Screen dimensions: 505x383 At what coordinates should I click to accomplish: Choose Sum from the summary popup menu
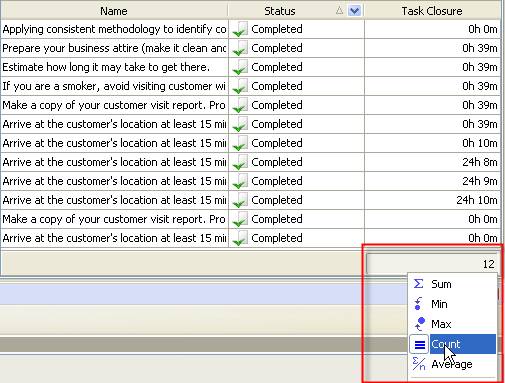452,284
